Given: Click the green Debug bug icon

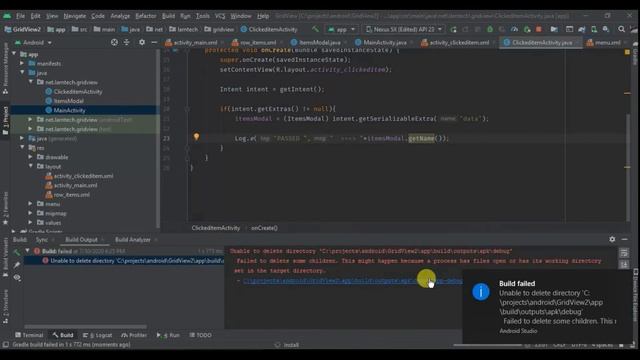Looking at the screenshot, I should 490,29.
